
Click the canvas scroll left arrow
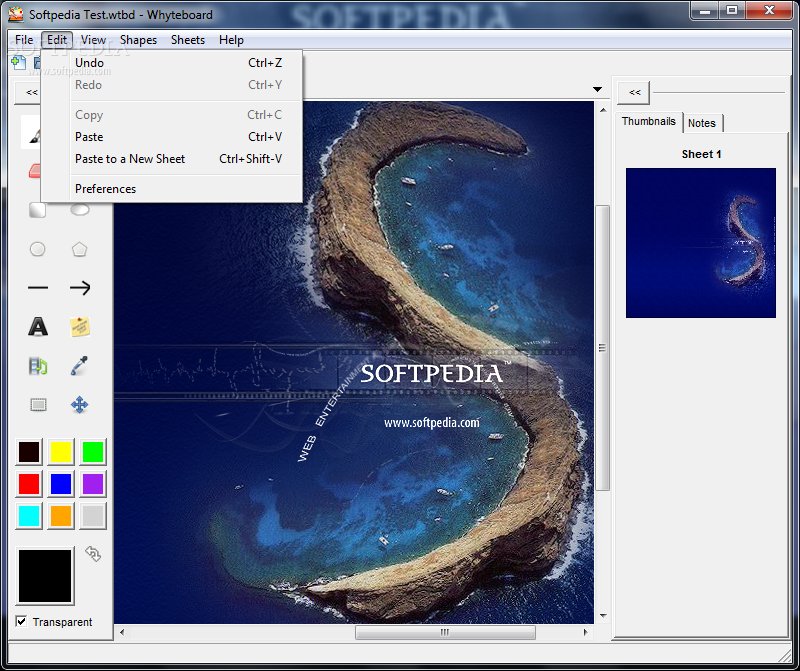[x=122, y=632]
